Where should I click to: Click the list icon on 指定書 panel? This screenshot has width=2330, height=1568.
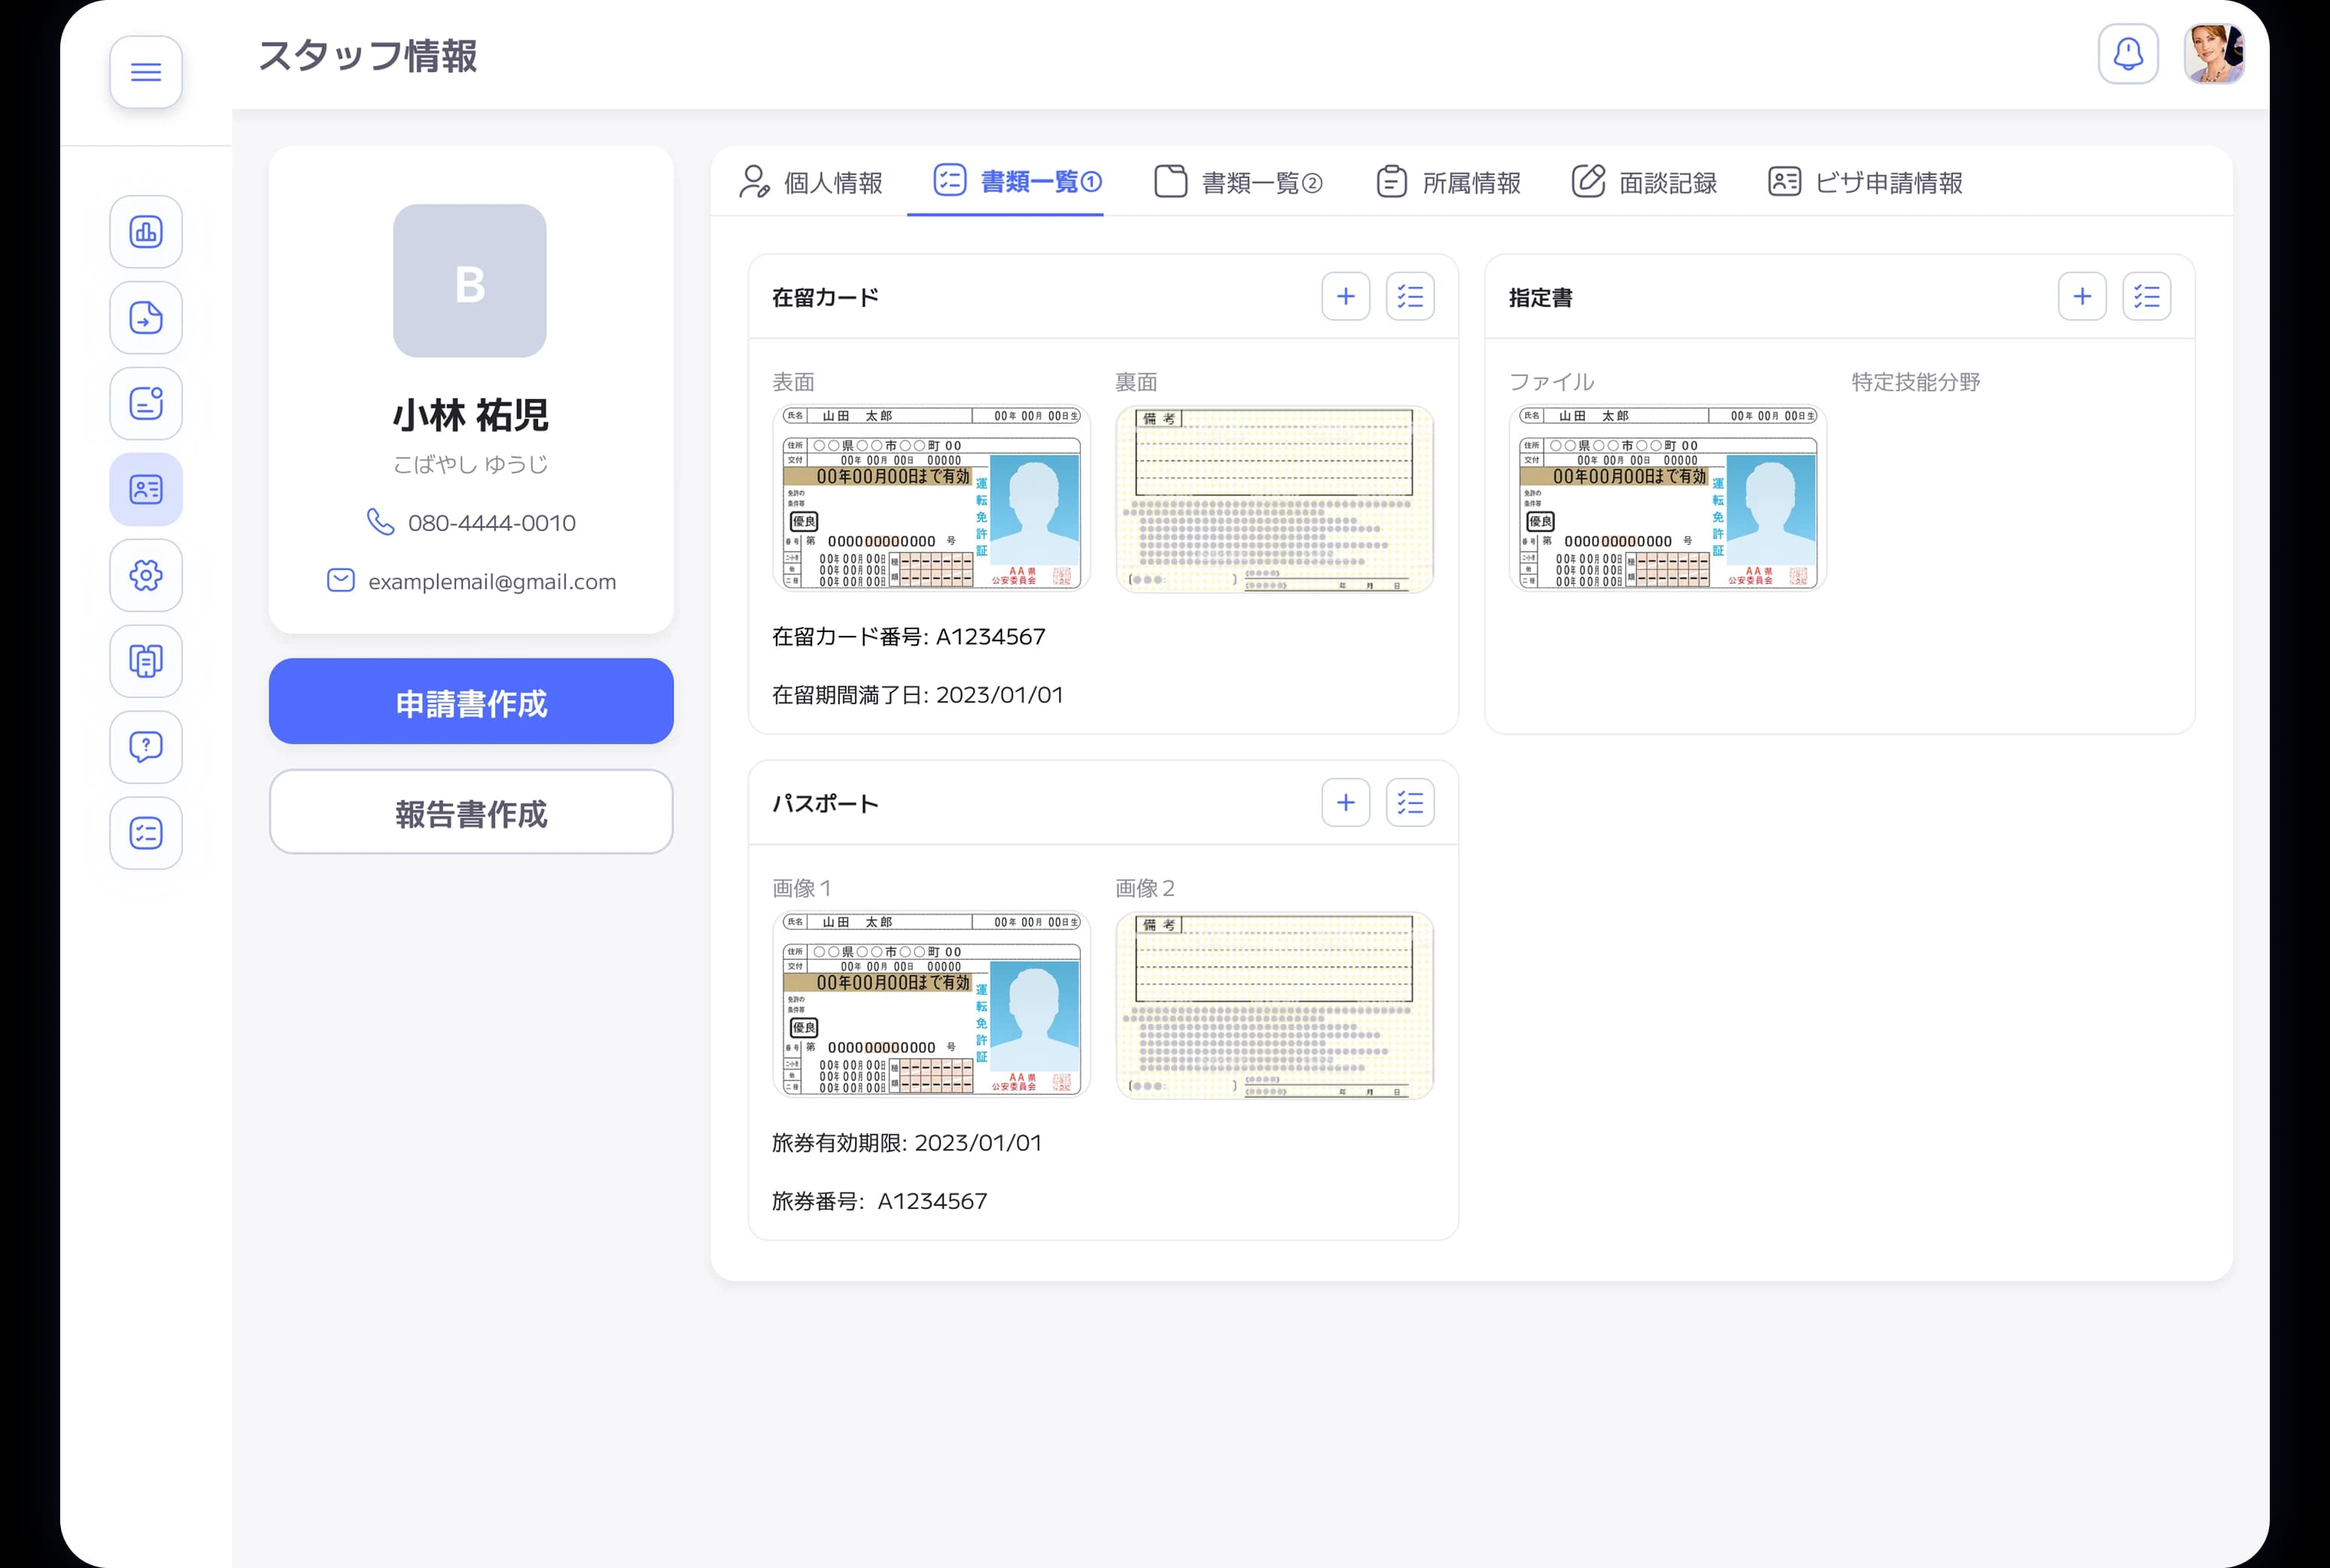coord(2147,296)
